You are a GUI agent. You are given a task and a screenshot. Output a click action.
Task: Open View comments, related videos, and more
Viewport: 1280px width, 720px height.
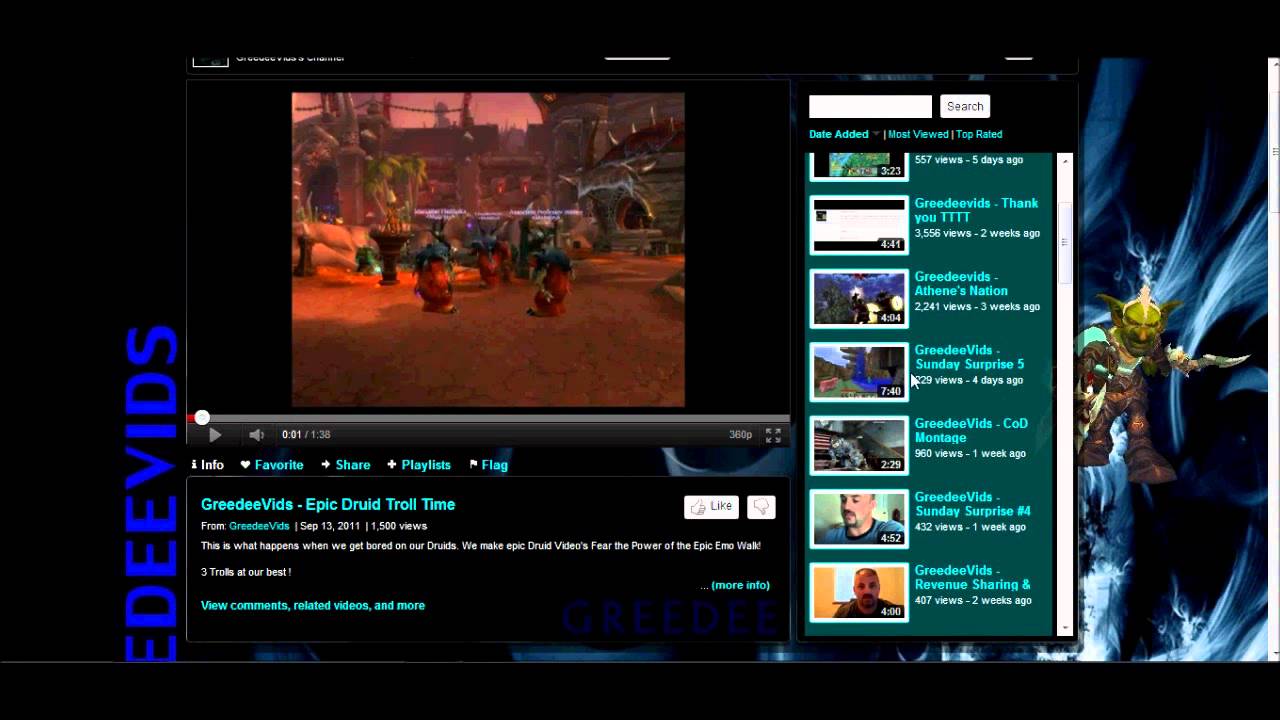[313, 605]
